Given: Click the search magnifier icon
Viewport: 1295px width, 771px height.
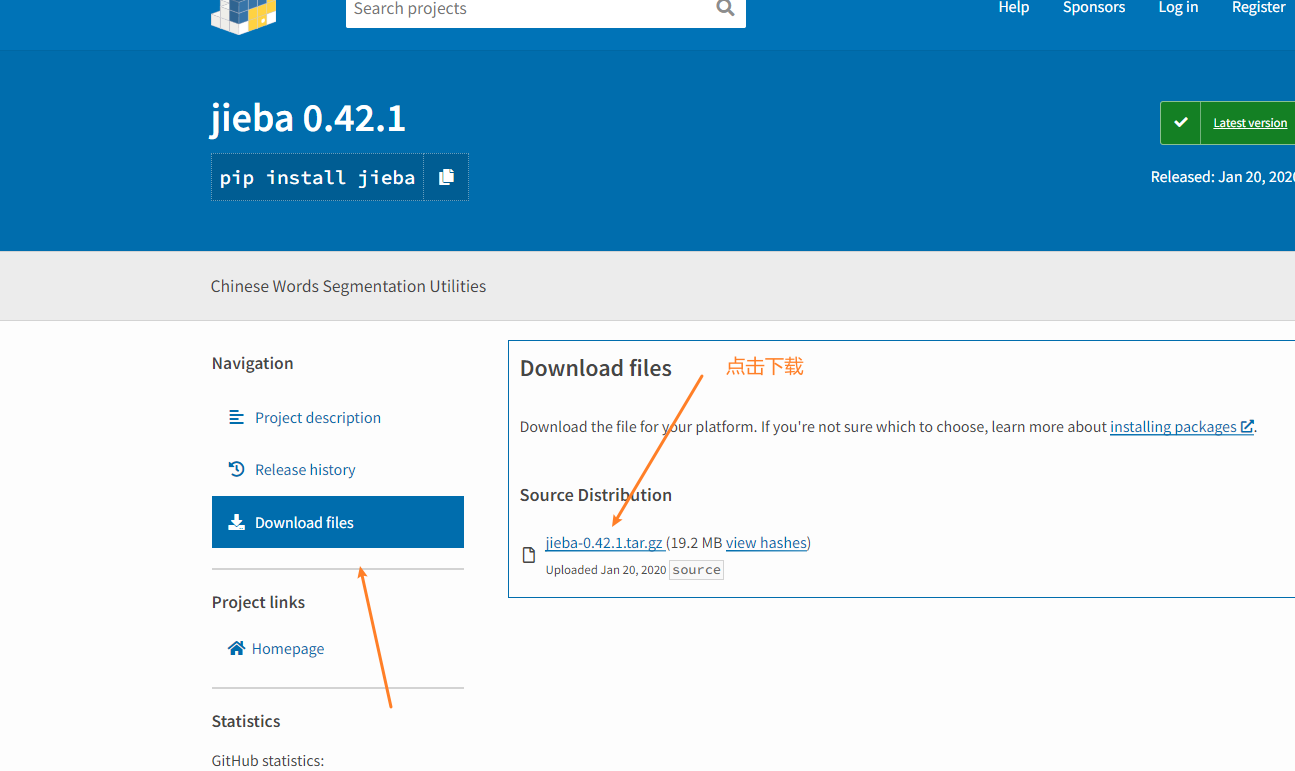Looking at the screenshot, I should tap(725, 8).
